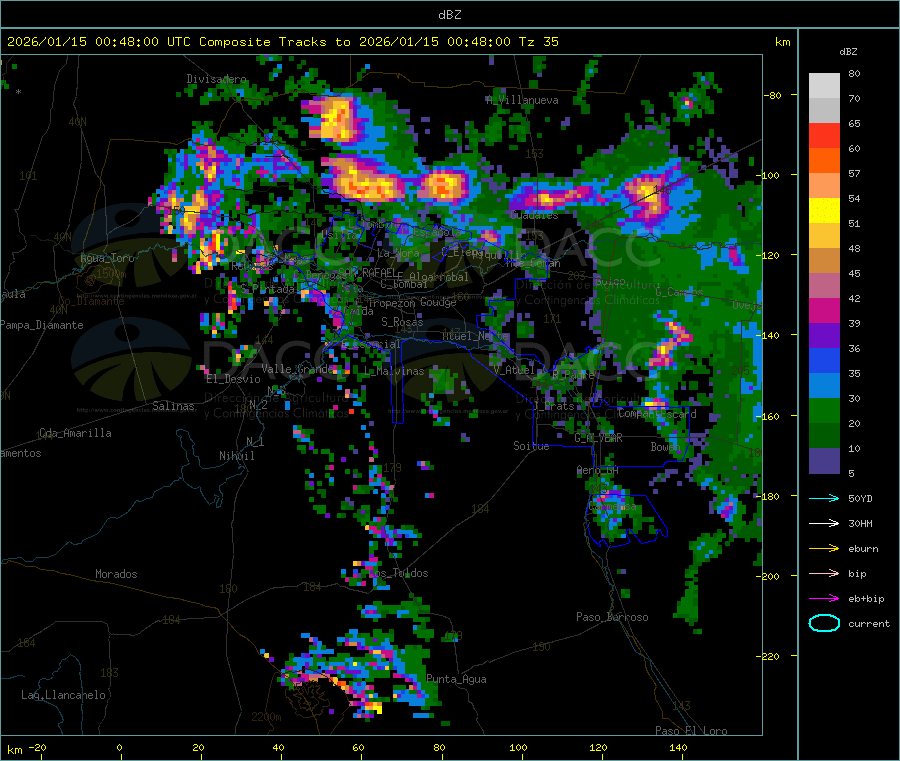Click the timestamp header text
Viewport: 900px width, 761px height.
click(x=282, y=41)
